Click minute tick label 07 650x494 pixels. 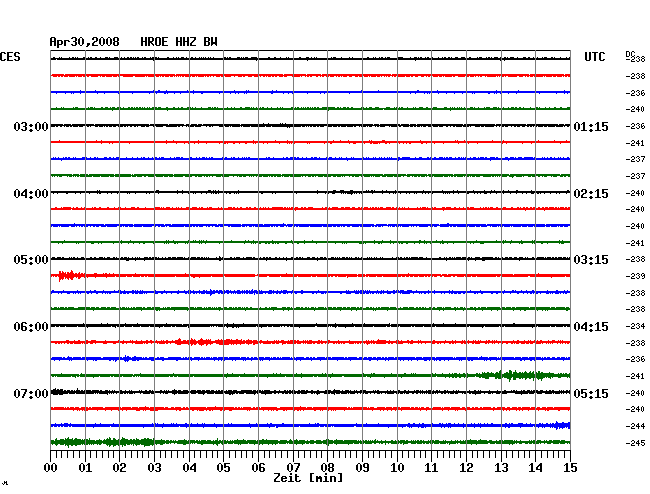click(x=293, y=468)
